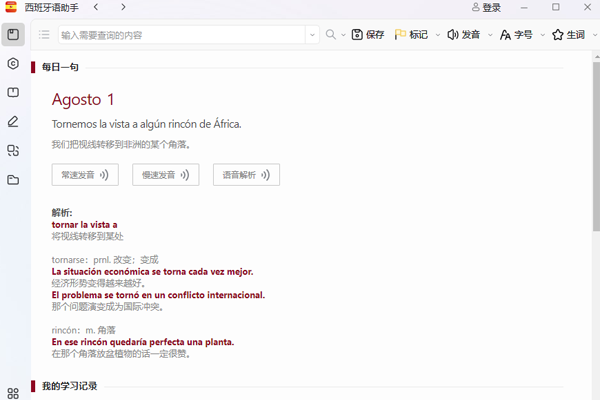Click the 'Agosto 1' date heading

click(x=83, y=100)
